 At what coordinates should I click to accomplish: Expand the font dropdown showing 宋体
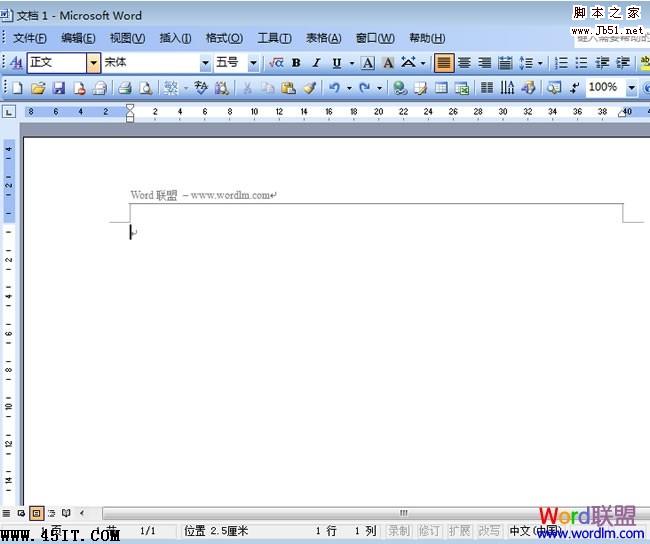205,63
